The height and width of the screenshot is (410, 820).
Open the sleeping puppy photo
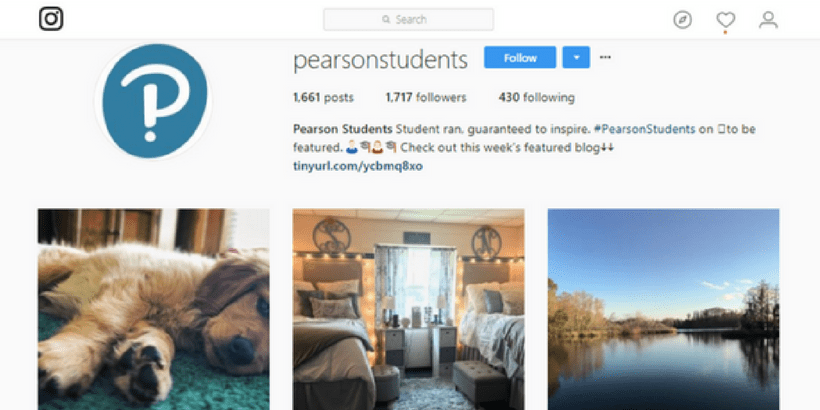tap(154, 310)
